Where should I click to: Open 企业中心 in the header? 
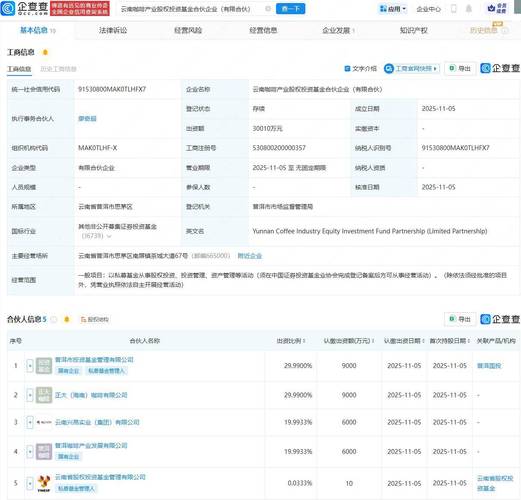click(x=429, y=9)
